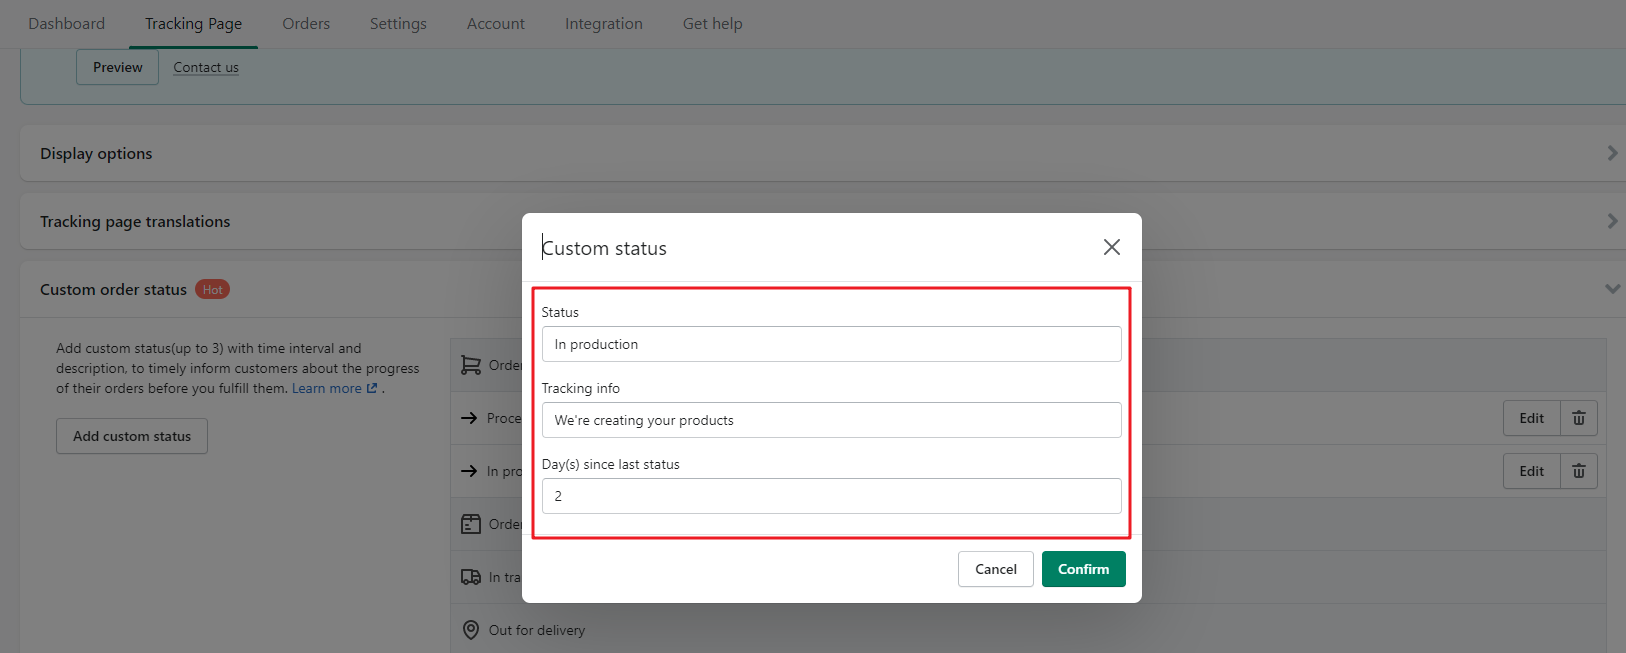Select the Tracking Page tab
The image size is (1626, 653).
click(193, 23)
